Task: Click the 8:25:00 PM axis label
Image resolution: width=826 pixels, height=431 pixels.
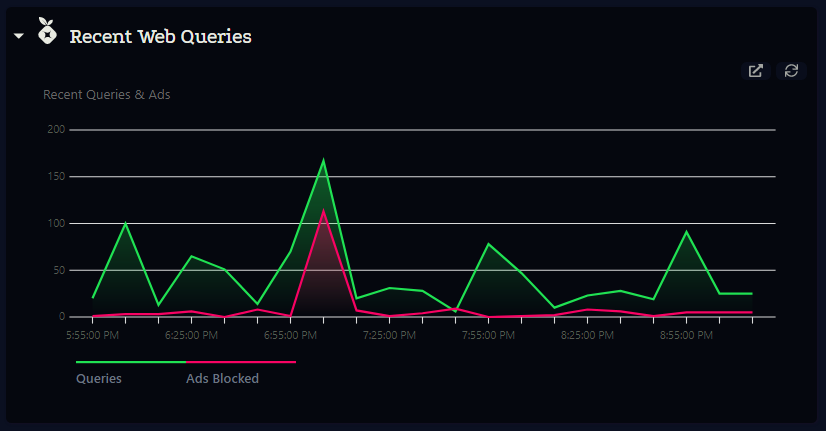Action: 587,336
